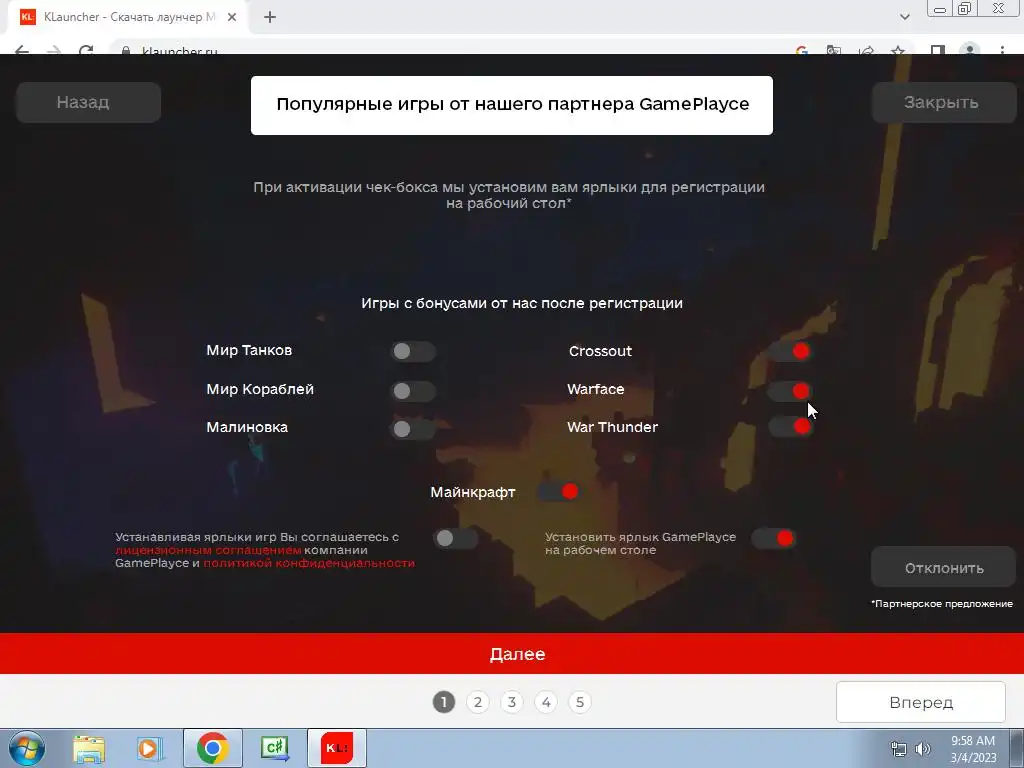Open the Chrome tab search dropdown arrow
The image size is (1024, 768).
pyautogui.click(x=904, y=17)
